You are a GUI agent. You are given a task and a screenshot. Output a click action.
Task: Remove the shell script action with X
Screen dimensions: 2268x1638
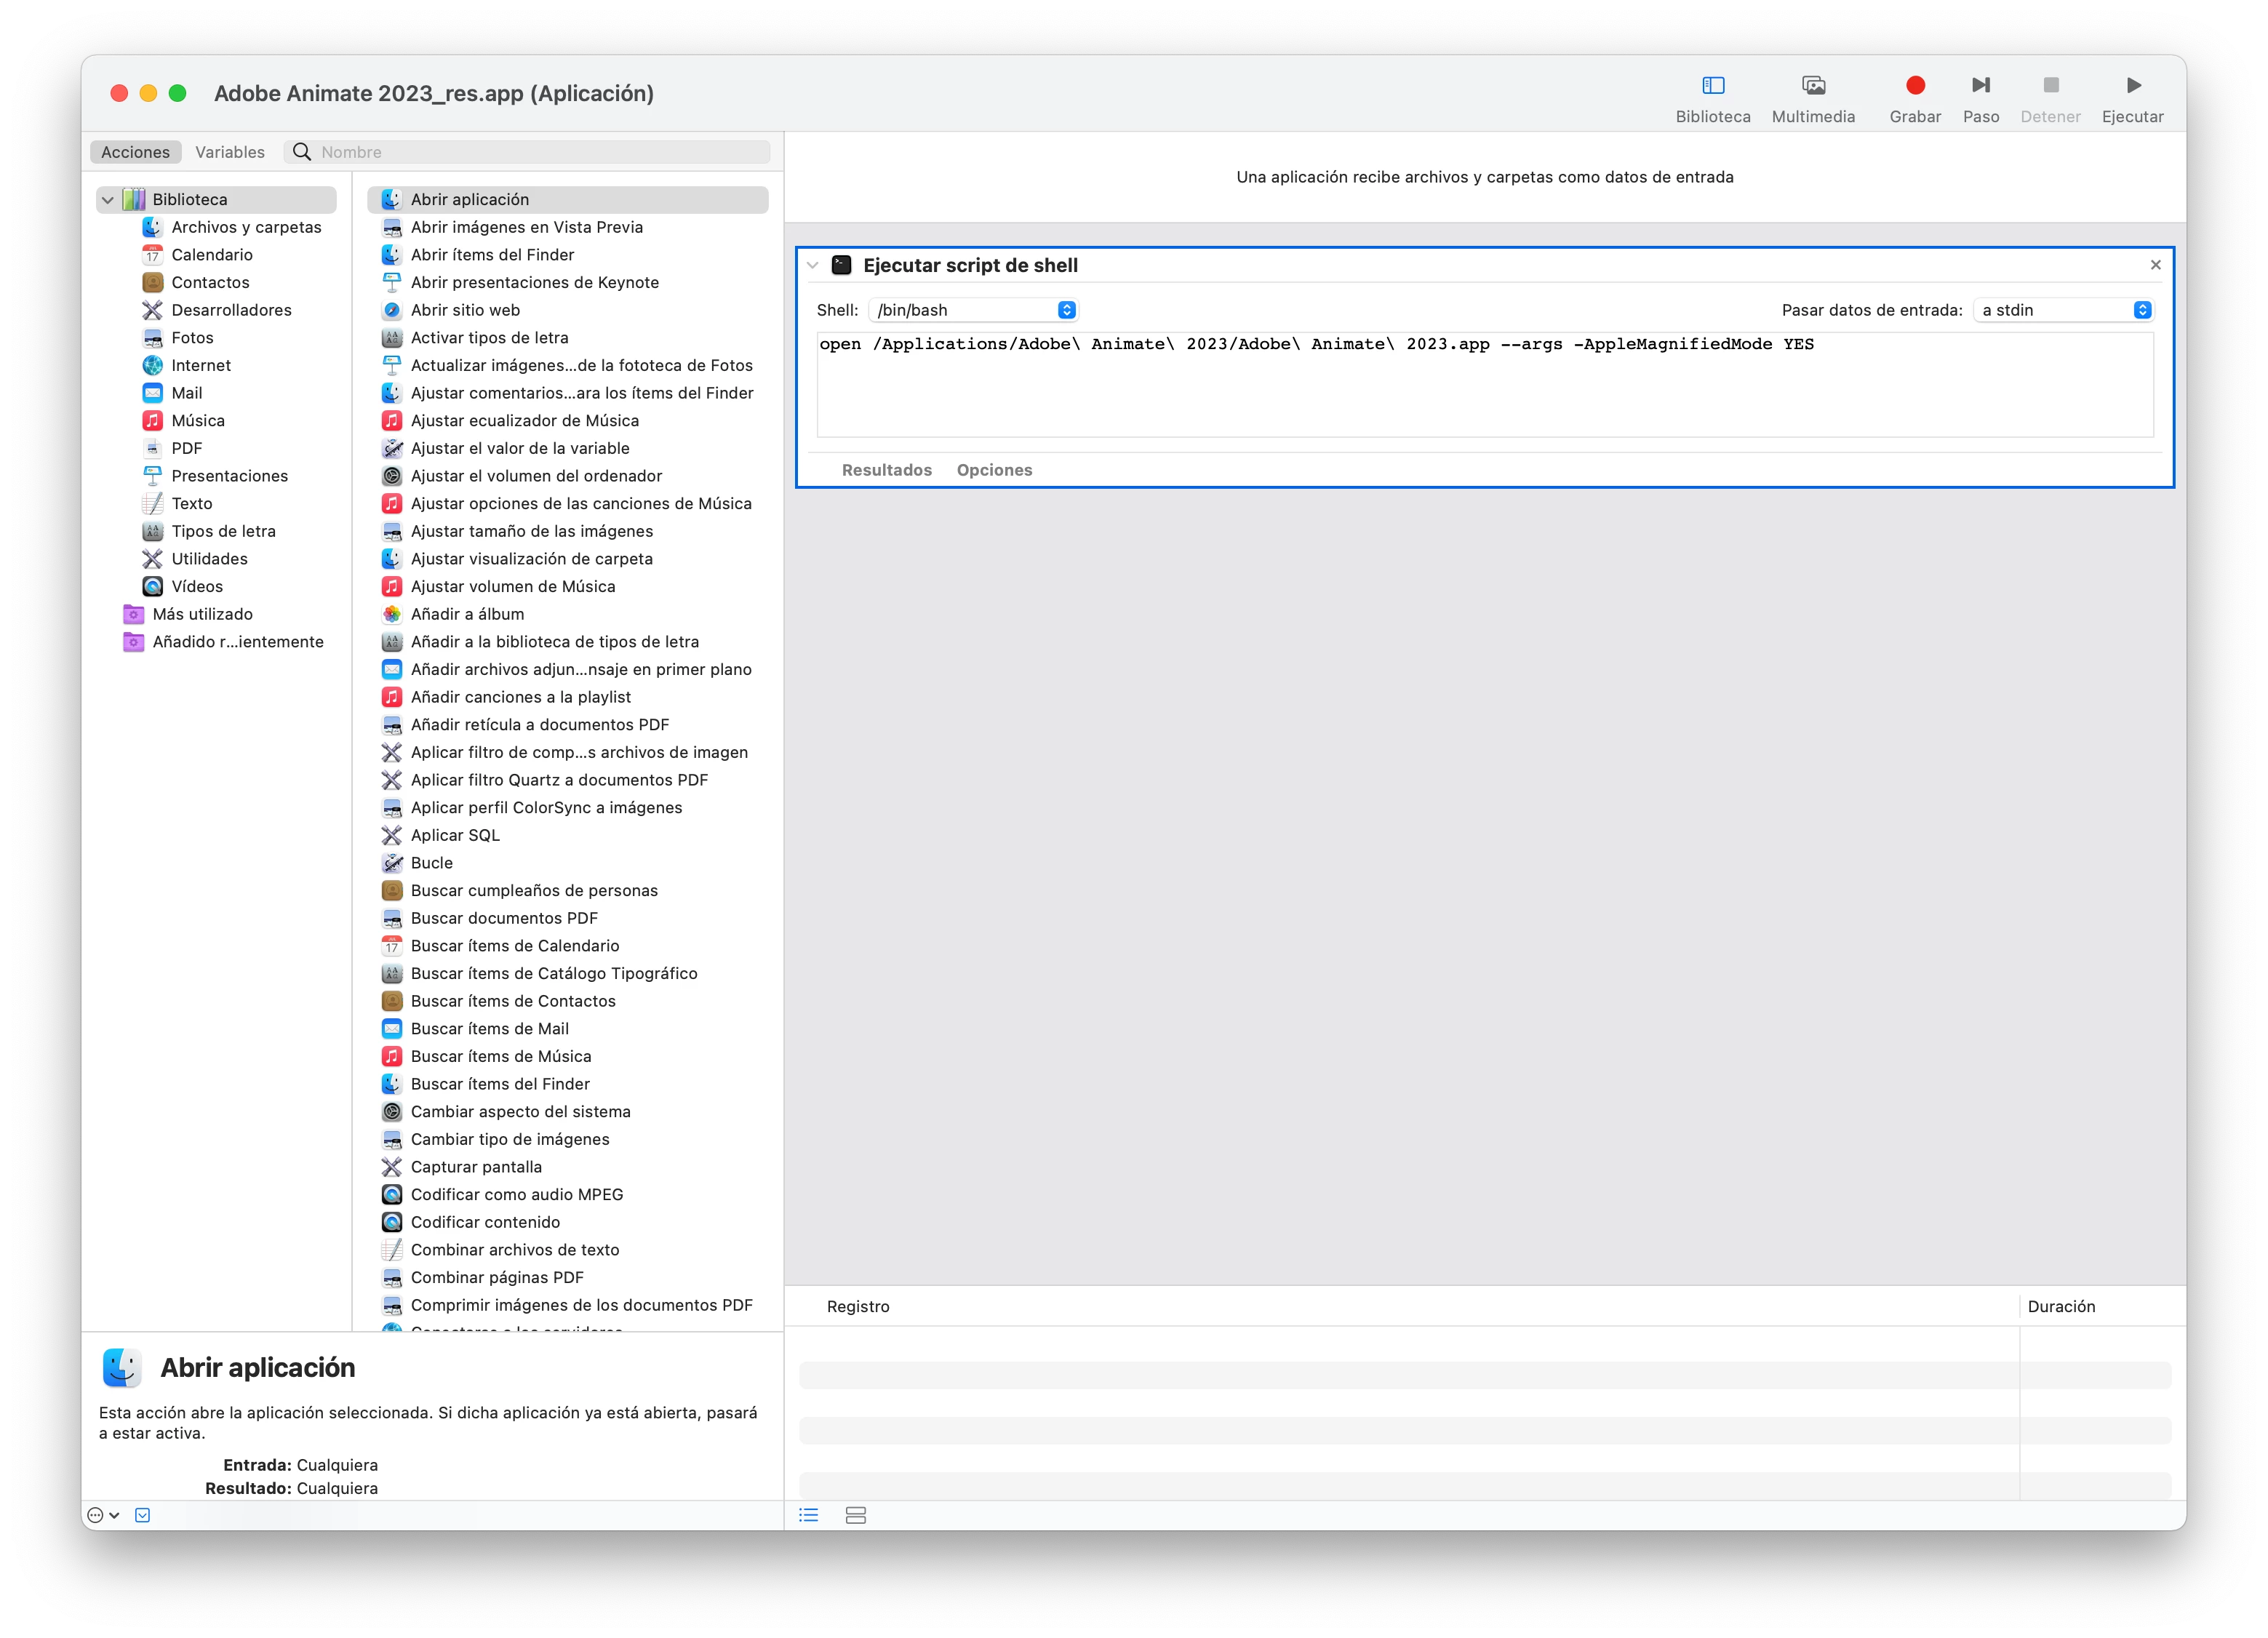2155,265
